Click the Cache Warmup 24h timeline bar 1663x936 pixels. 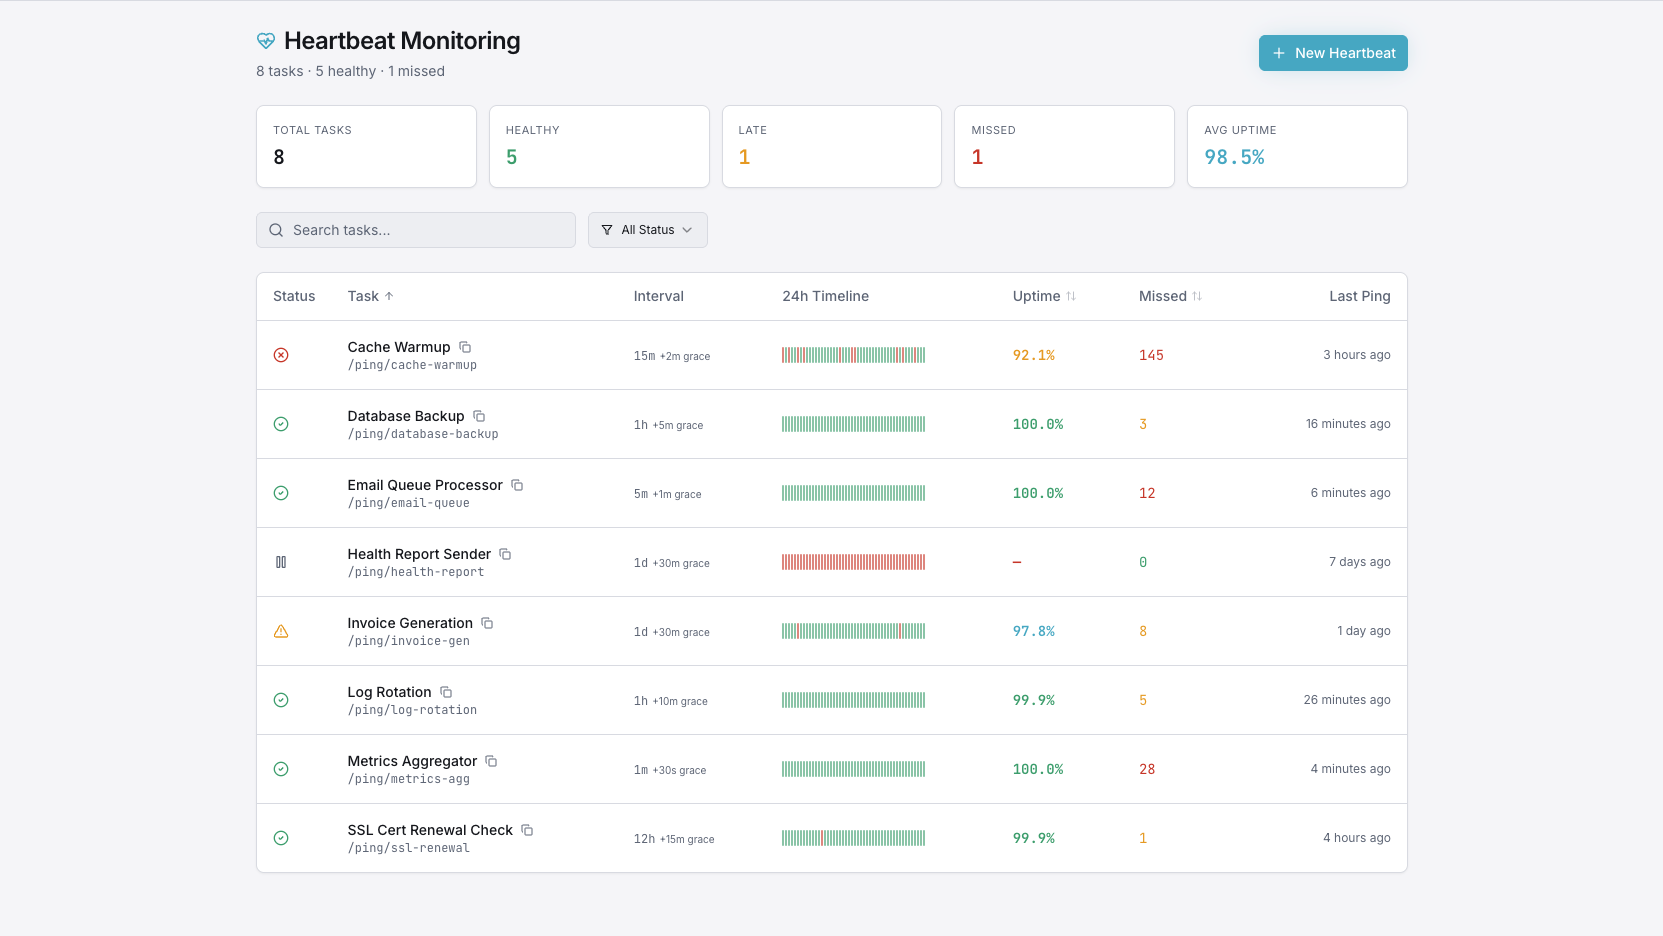853,355
